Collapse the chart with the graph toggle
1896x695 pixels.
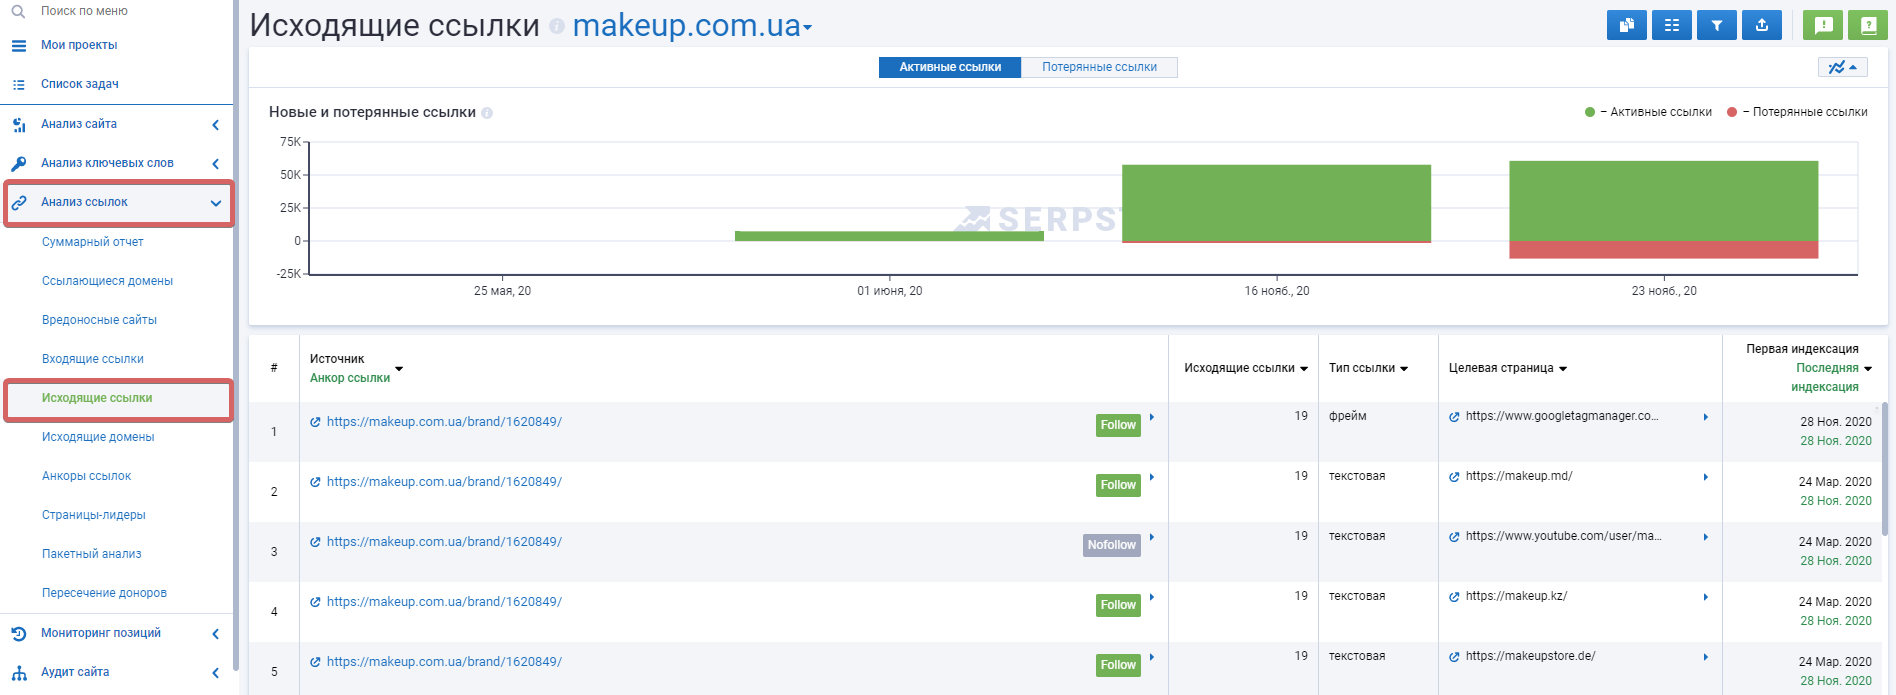[x=1842, y=67]
